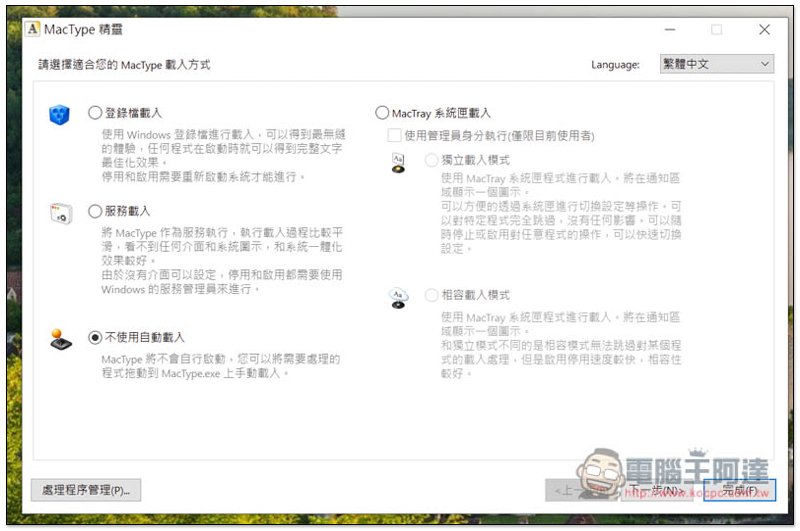Select the MacTray 系統匣載入 radio button
800x531 pixels.
click(x=382, y=113)
